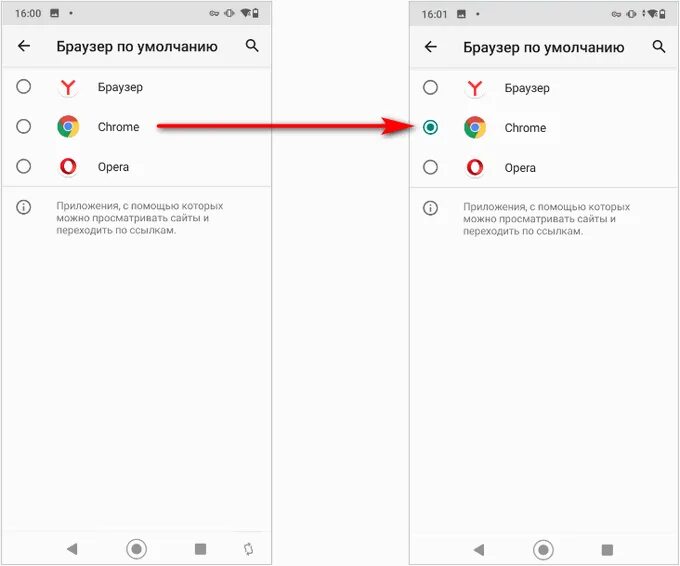Tap the home button on the right phone
680x566 pixels.
pos(543,550)
